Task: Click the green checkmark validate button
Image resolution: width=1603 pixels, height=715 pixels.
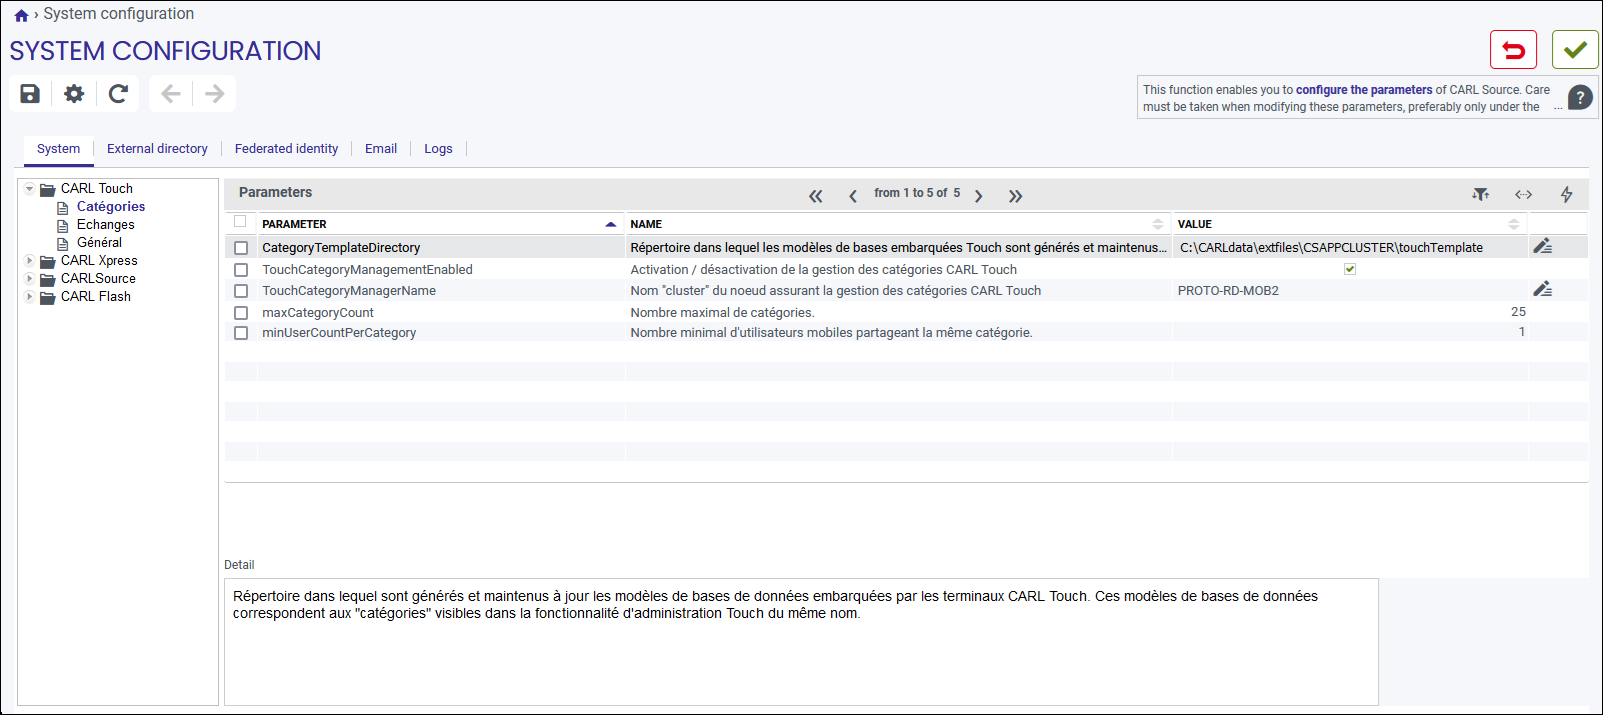Action: 1575,50
